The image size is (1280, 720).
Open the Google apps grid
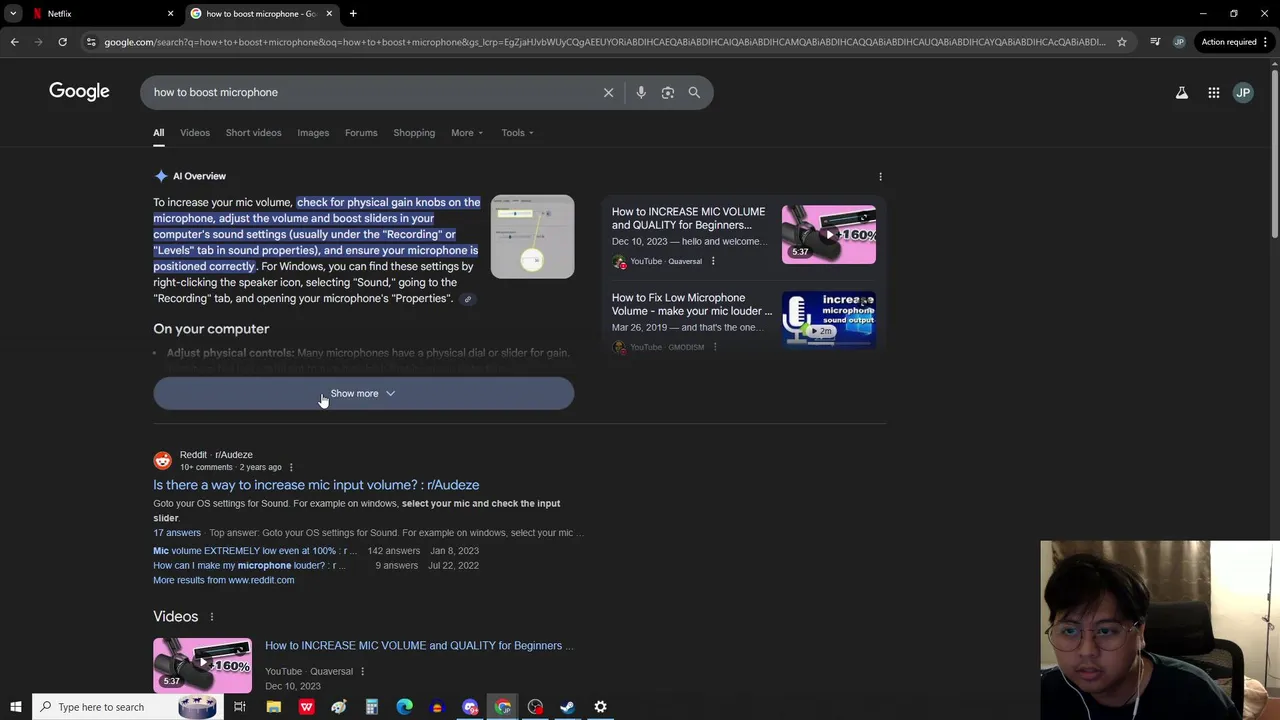click(1213, 92)
